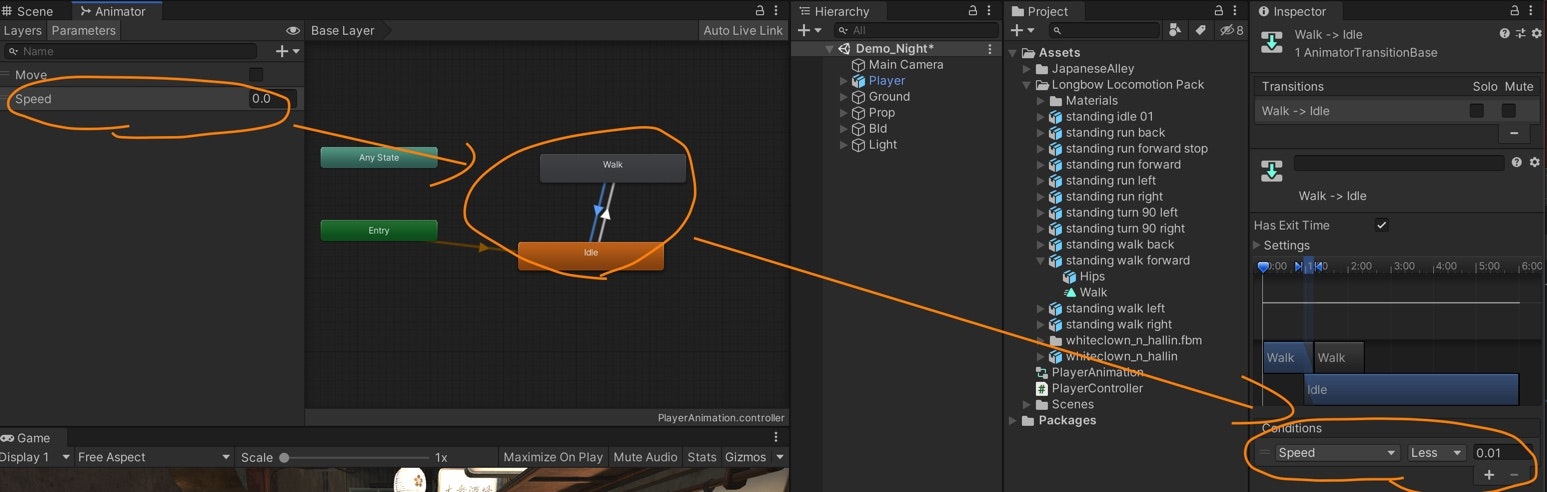1547x492 pixels.
Task: Open the Project create plus dropdown
Action: click(1022, 31)
